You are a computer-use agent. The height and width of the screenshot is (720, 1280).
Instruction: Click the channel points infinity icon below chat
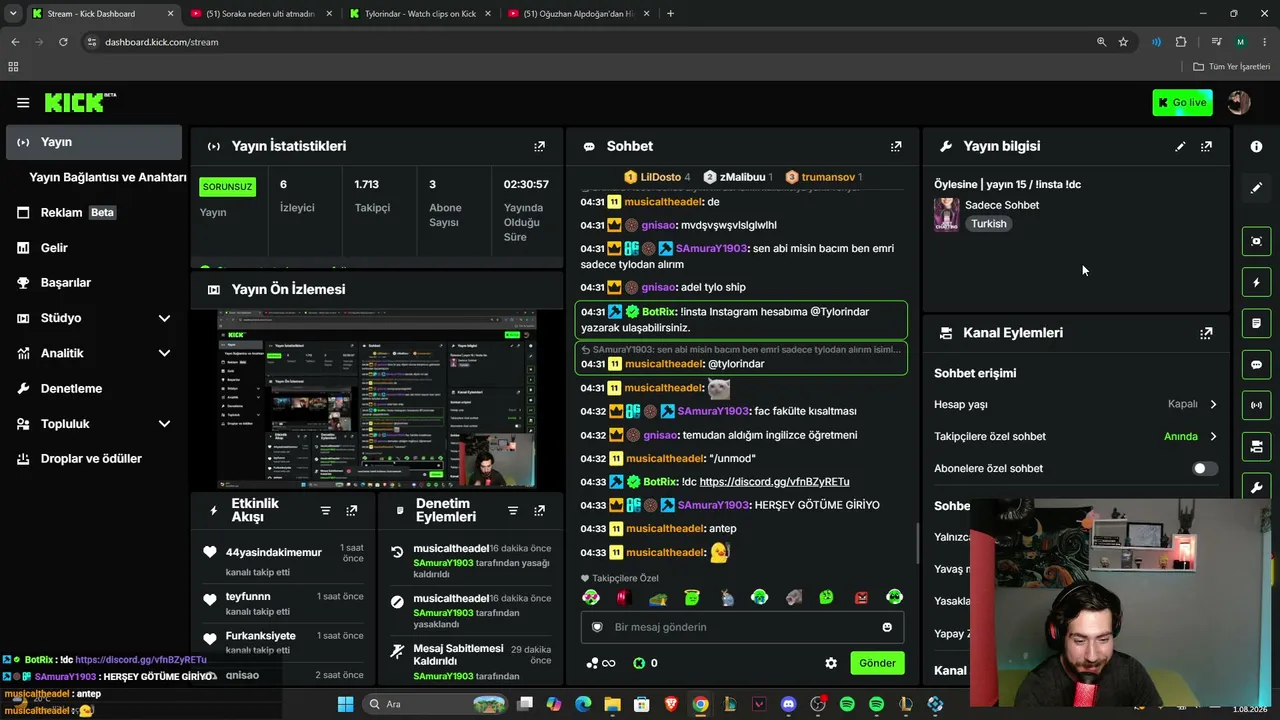(x=601, y=663)
